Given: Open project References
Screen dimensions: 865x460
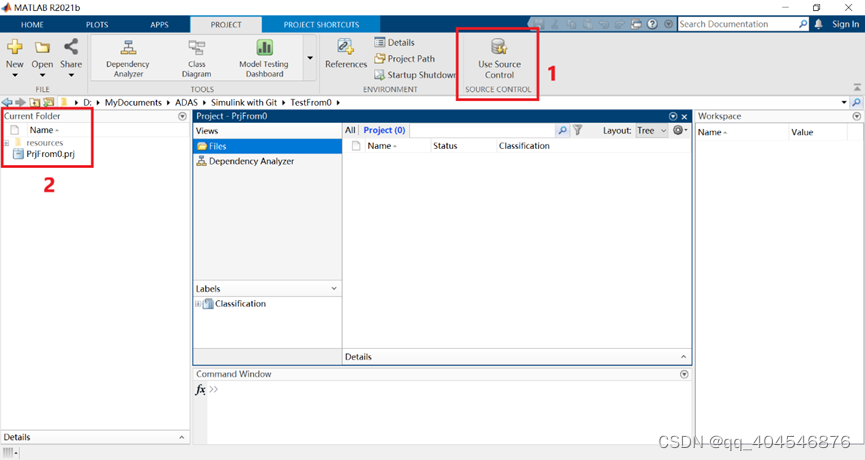Looking at the screenshot, I should 346,54.
